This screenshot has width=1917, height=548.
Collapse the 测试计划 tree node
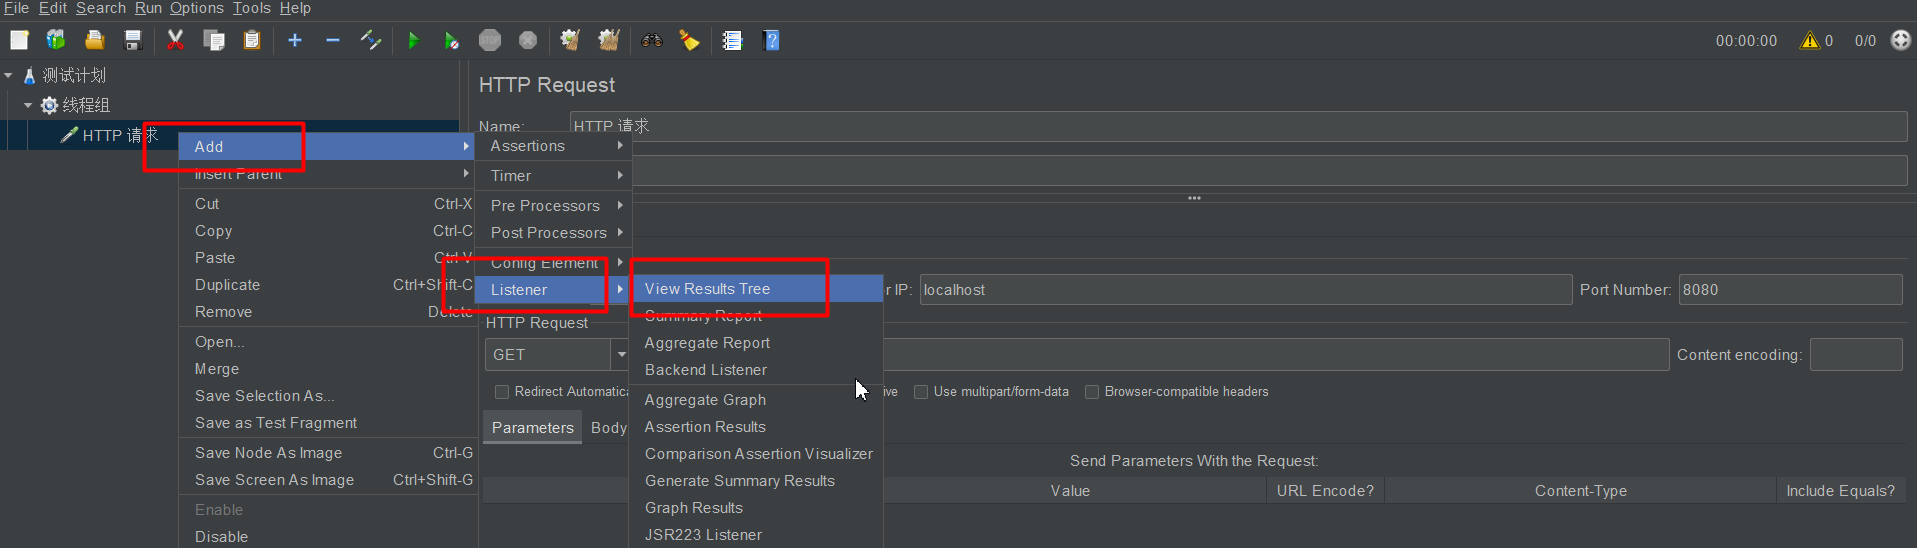9,76
